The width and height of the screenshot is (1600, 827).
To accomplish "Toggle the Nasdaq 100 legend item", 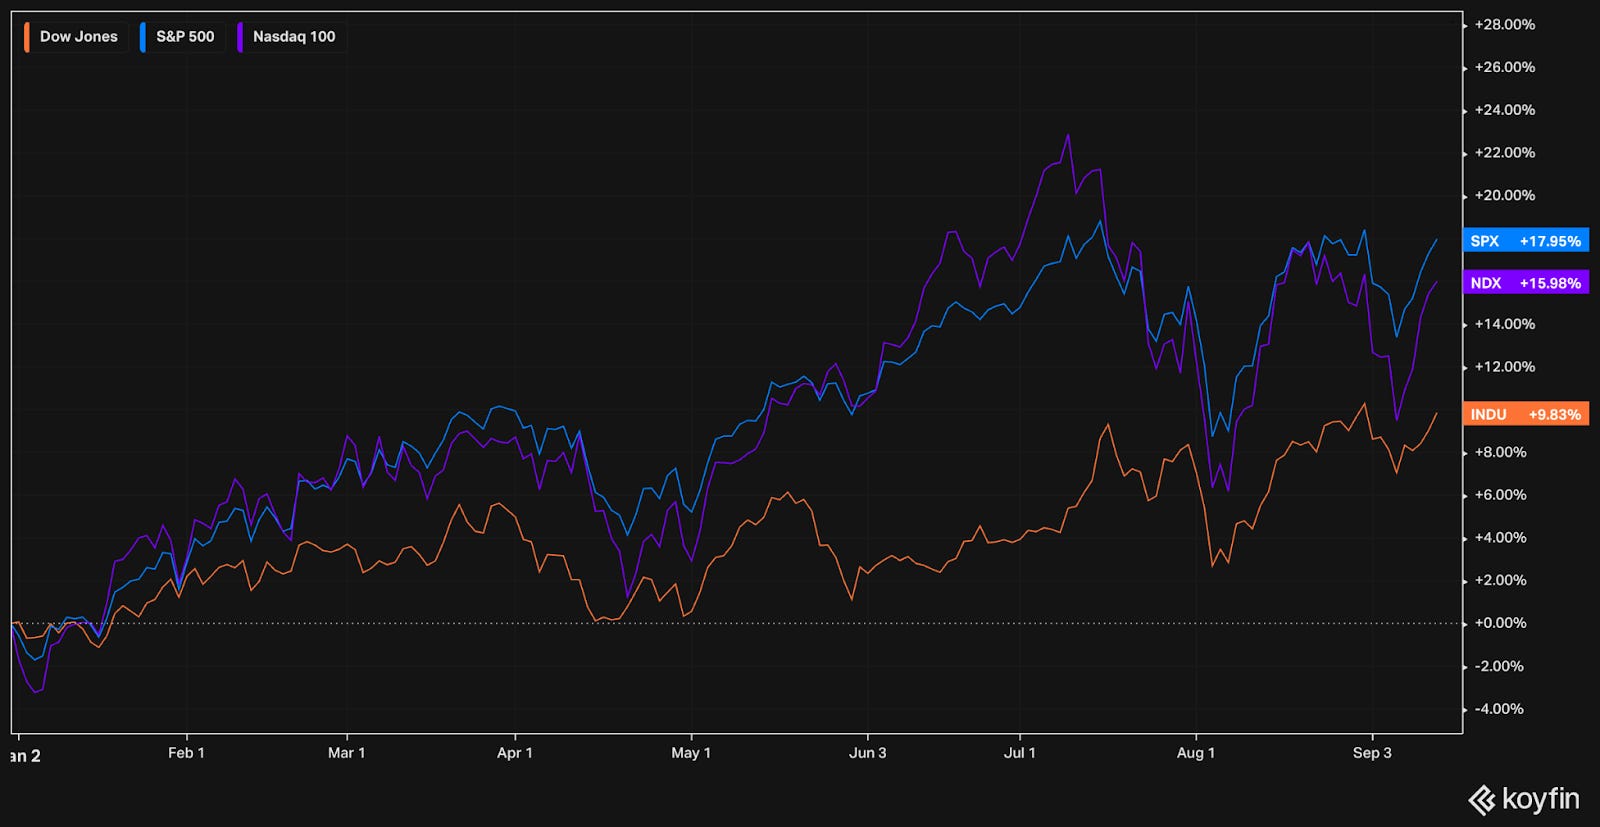I will pos(289,37).
